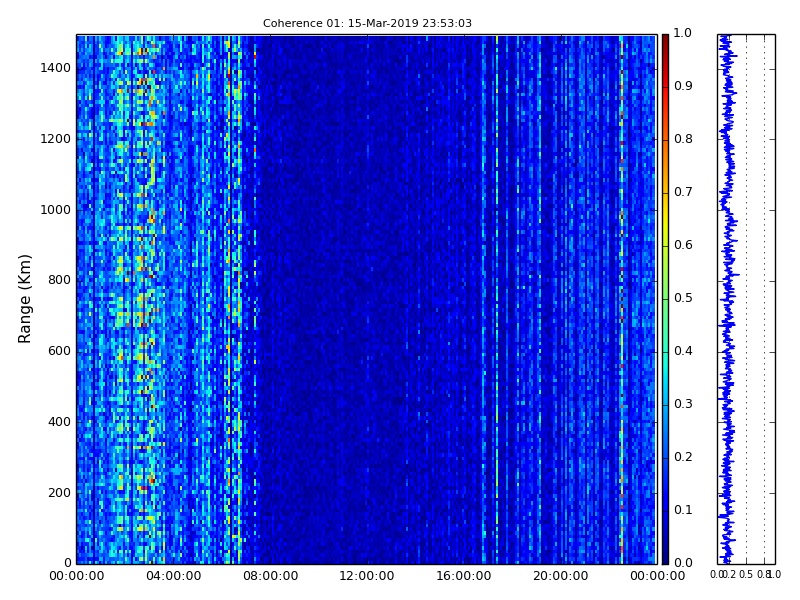Click the 400 range tick label

59,422
